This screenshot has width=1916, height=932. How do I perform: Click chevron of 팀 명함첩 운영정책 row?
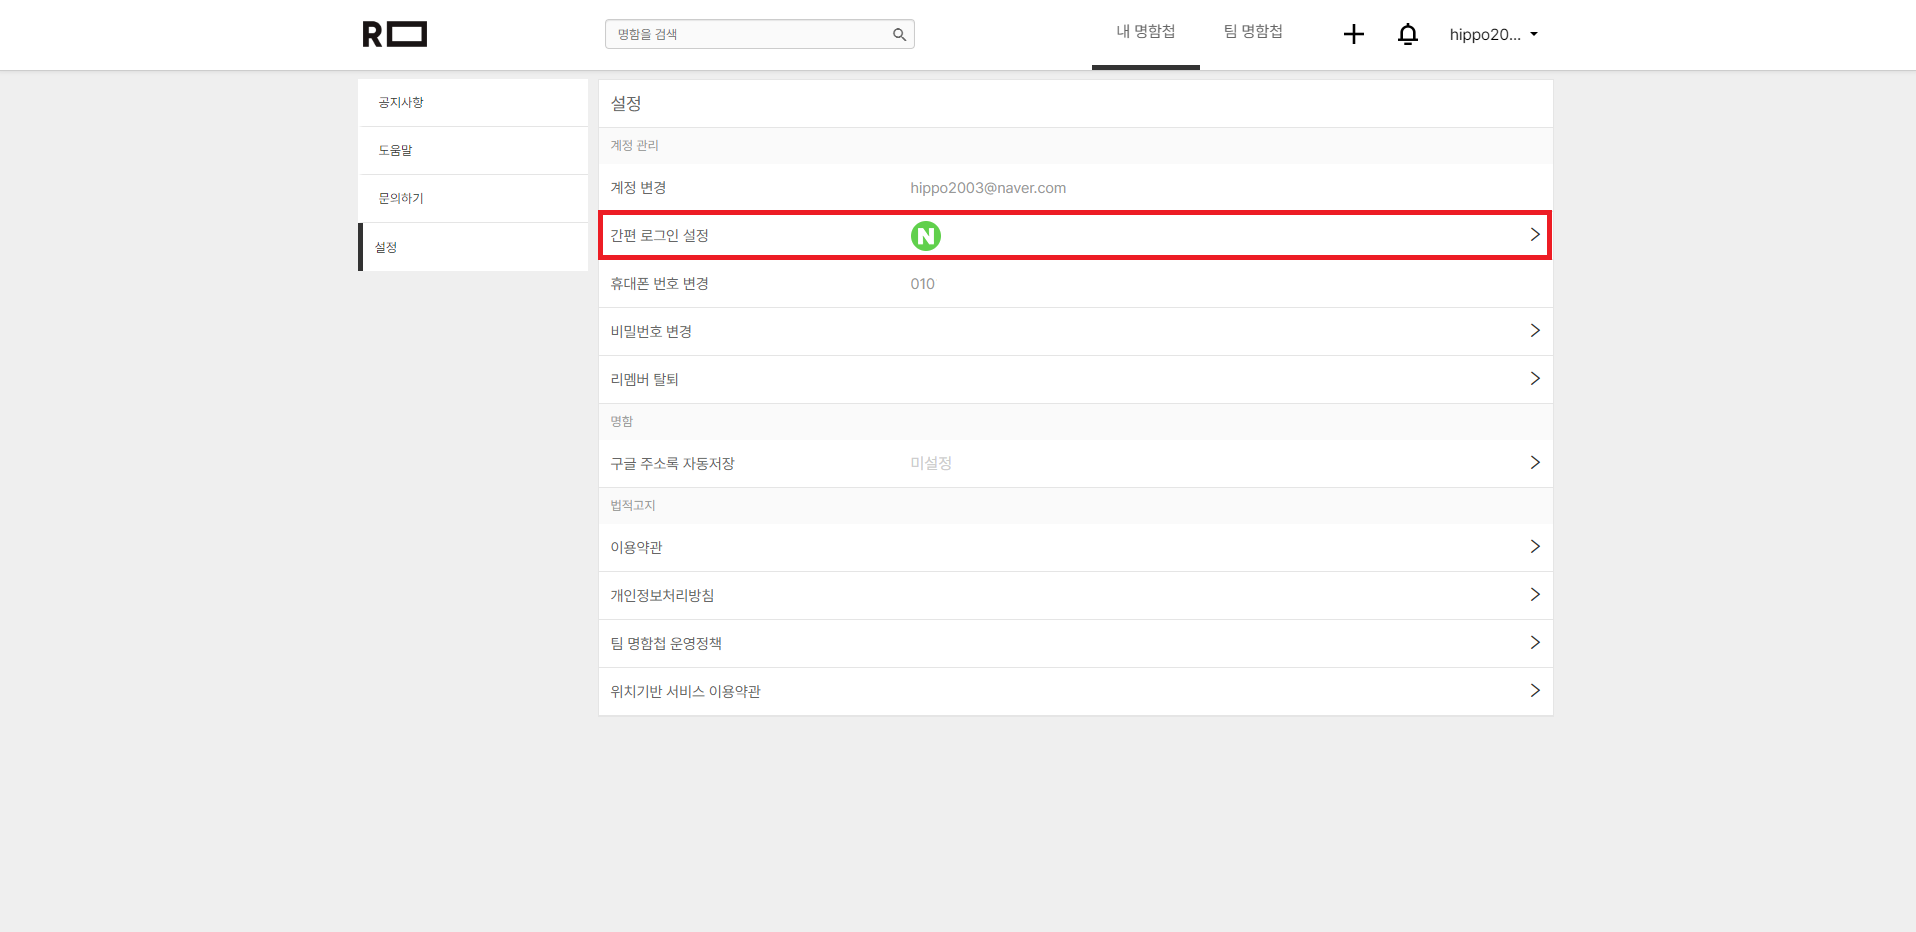pos(1535,643)
